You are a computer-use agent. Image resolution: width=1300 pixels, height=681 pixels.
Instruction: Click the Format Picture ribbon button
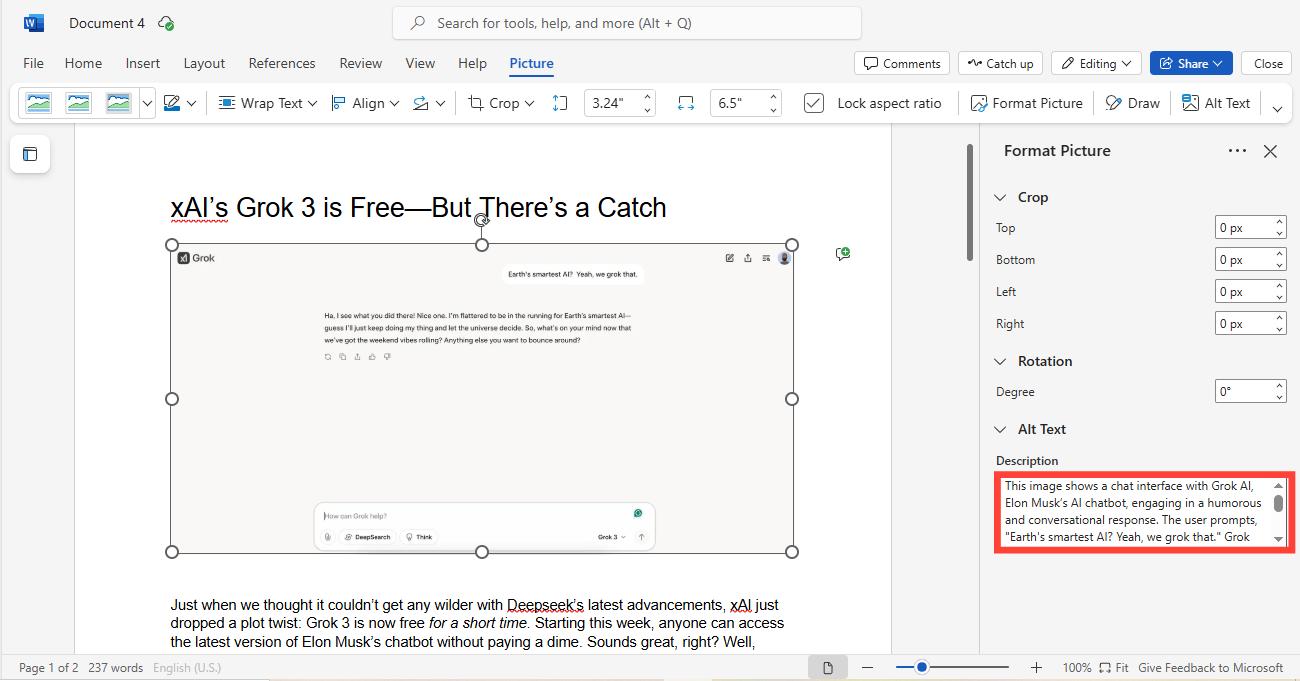click(x=1026, y=103)
